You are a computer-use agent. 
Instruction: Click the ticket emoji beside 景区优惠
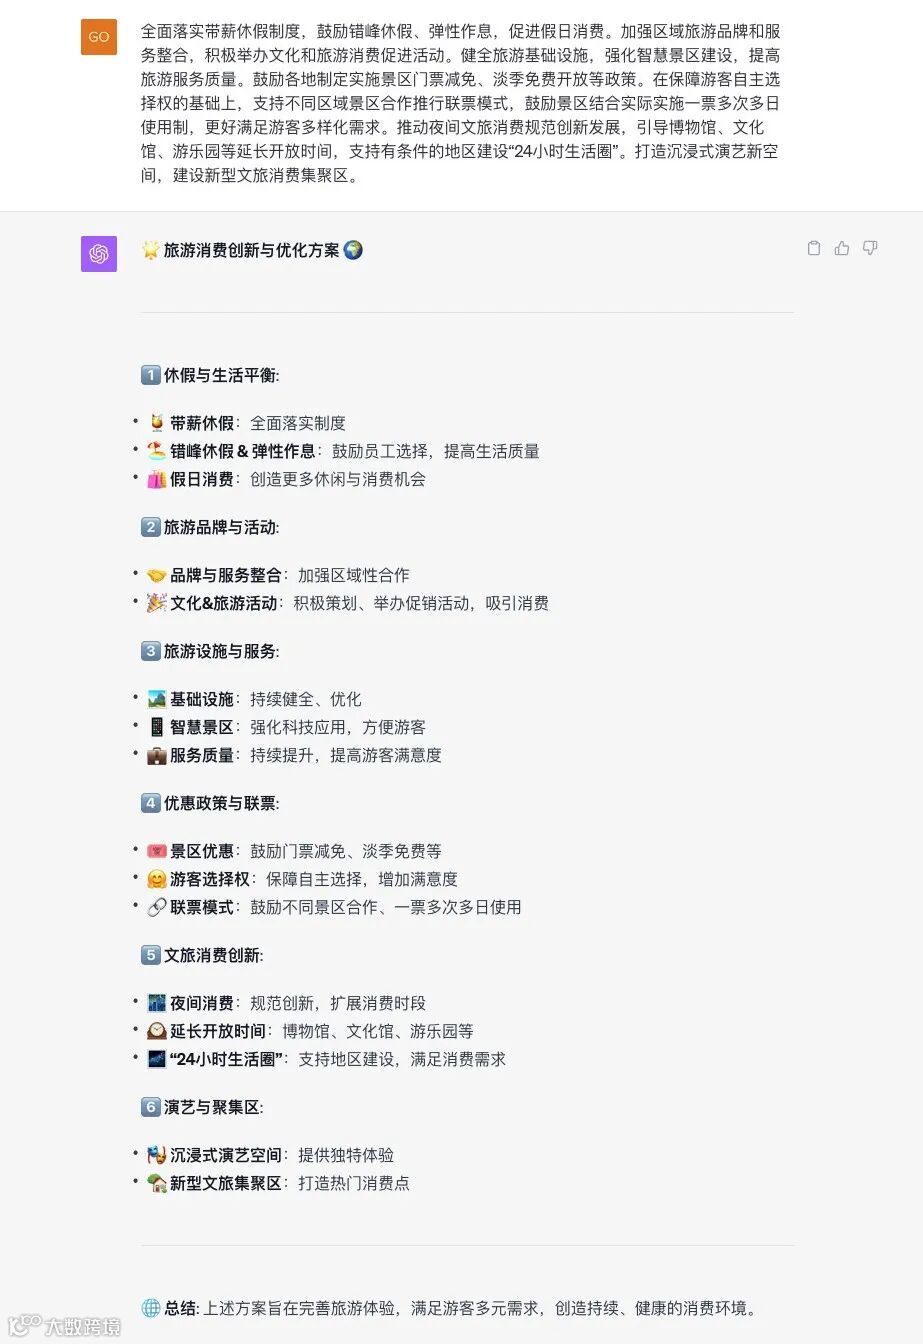[x=157, y=851]
